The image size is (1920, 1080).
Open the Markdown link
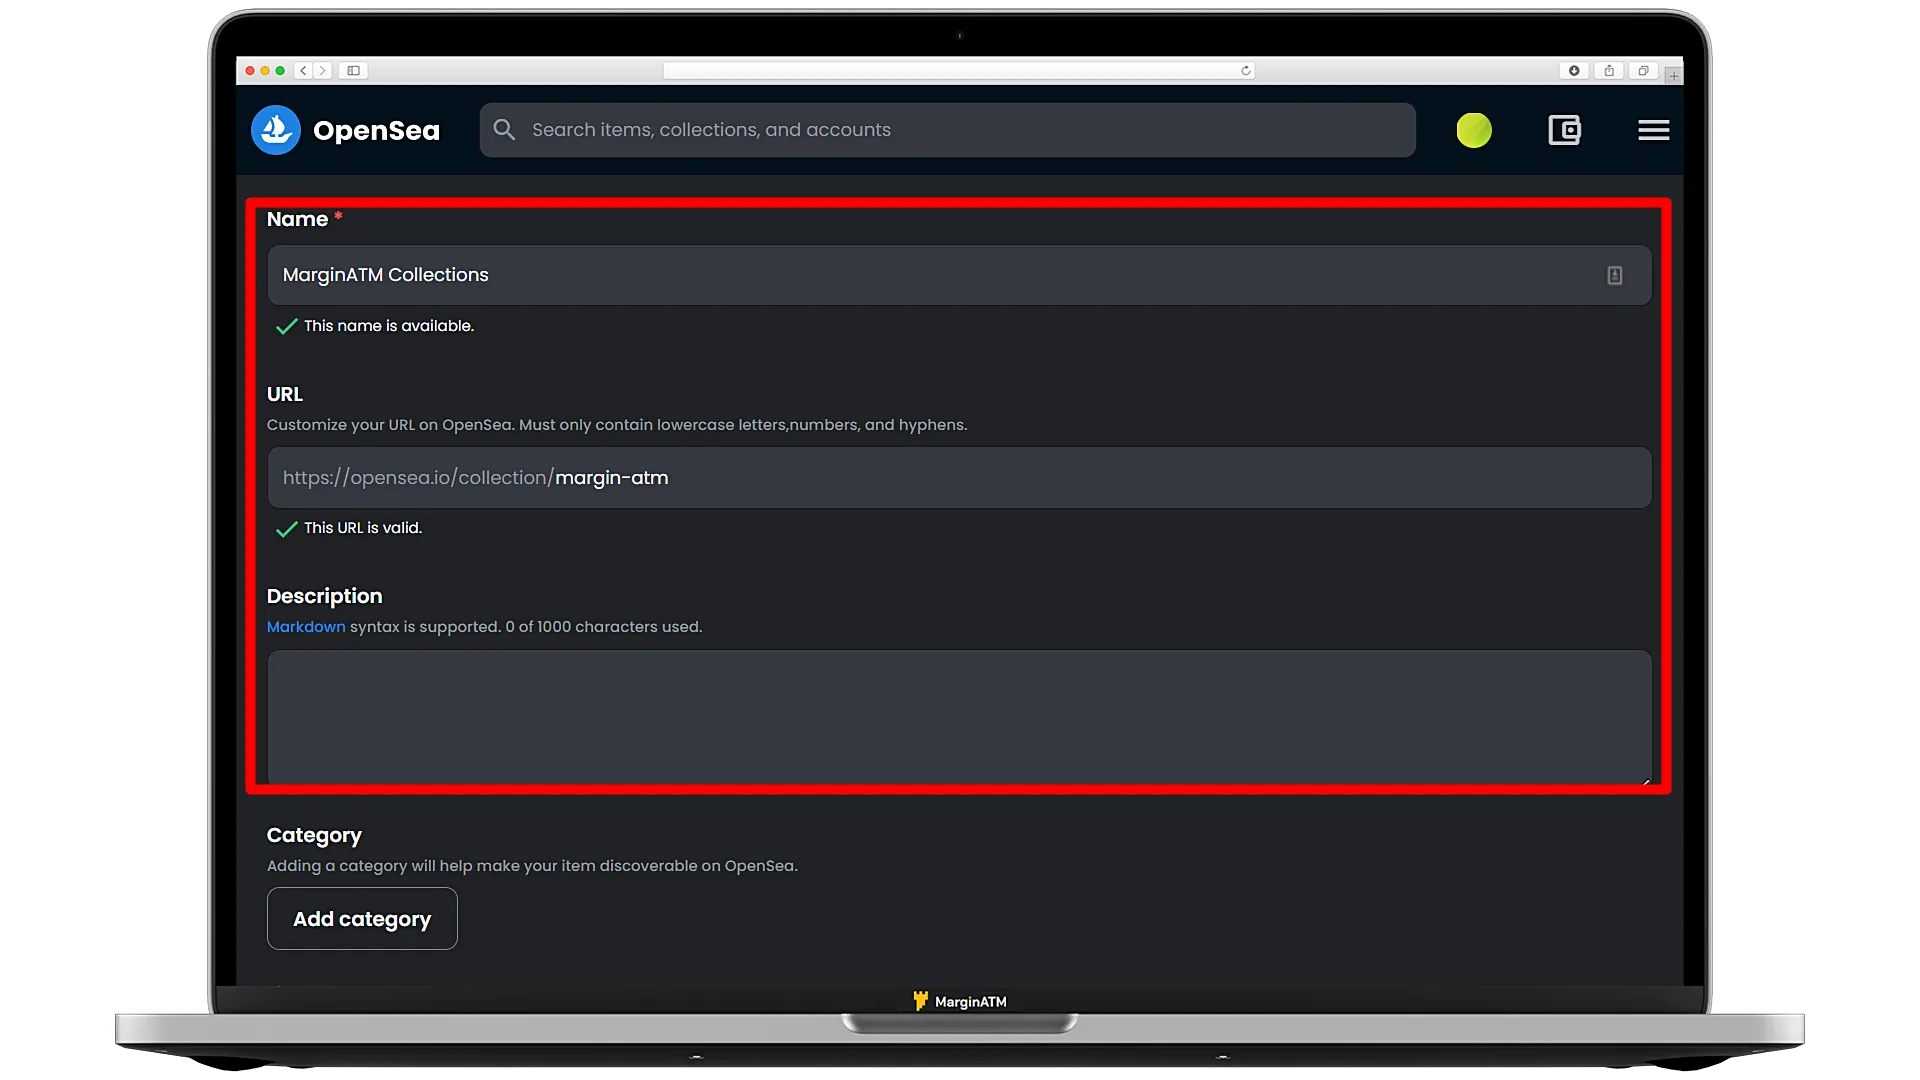(x=306, y=627)
